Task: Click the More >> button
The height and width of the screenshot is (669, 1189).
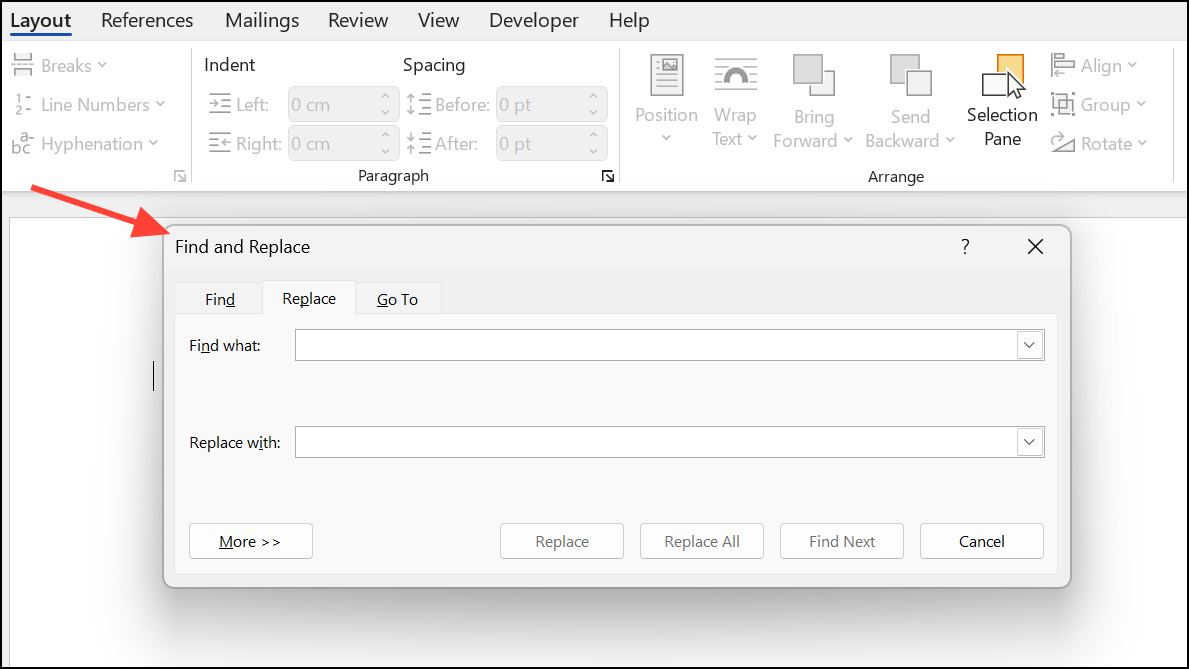Action: point(250,541)
